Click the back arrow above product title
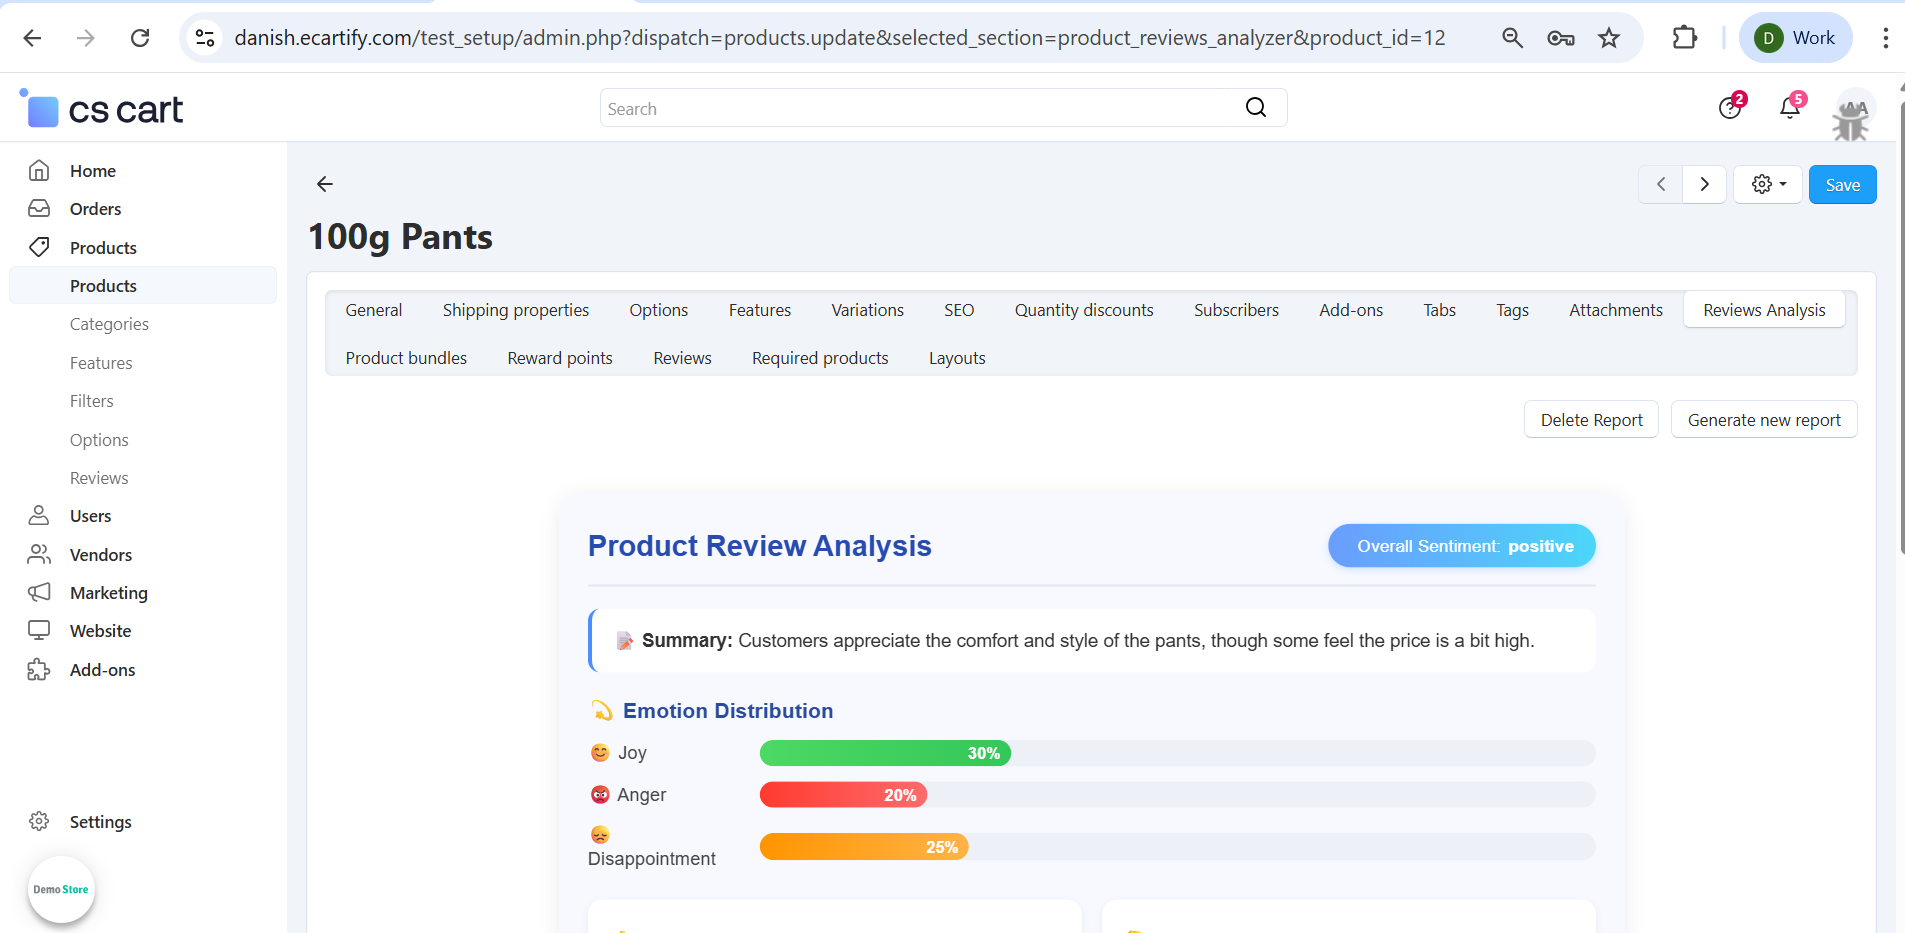Viewport: 1905px width, 933px height. tap(325, 184)
